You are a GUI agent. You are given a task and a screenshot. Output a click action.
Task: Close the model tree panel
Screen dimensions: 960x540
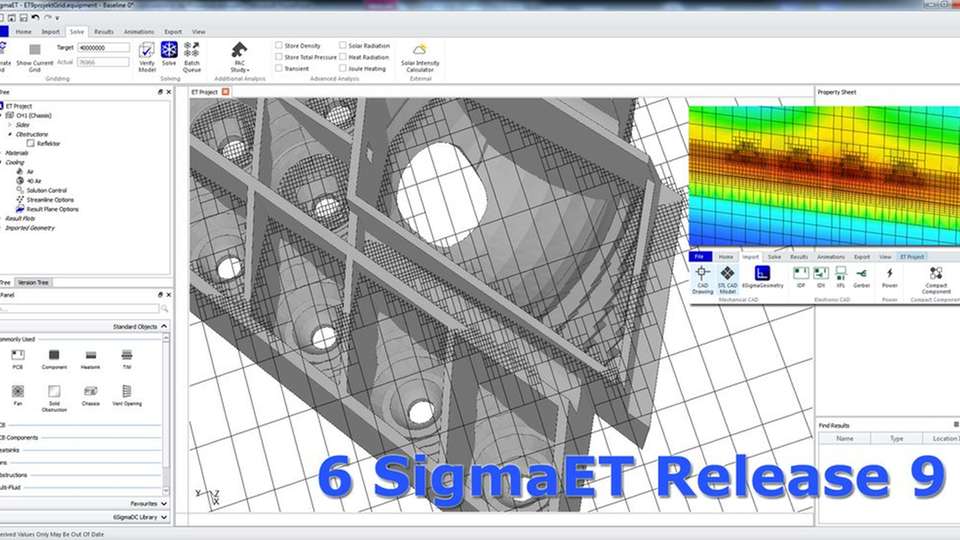tap(169, 92)
